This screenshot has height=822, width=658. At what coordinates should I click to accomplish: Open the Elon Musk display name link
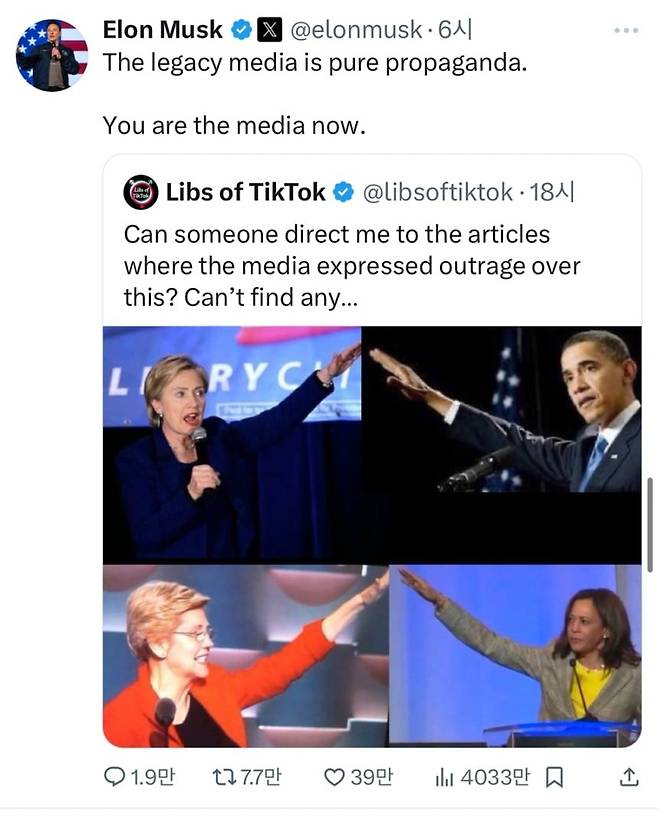[x=162, y=30]
